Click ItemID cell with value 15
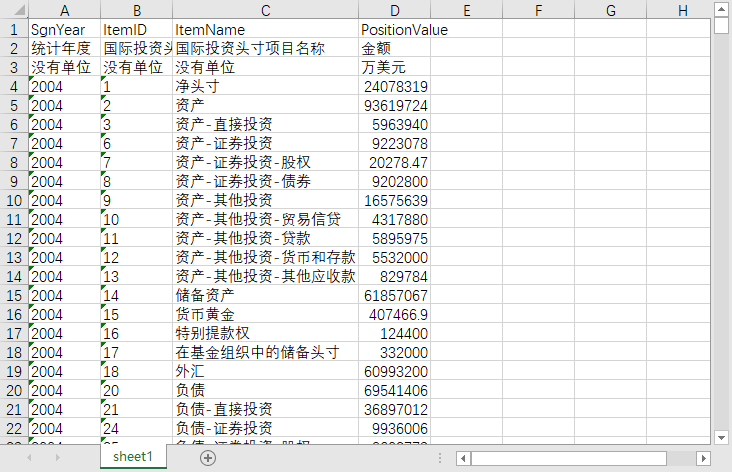 (x=137, y=314)
